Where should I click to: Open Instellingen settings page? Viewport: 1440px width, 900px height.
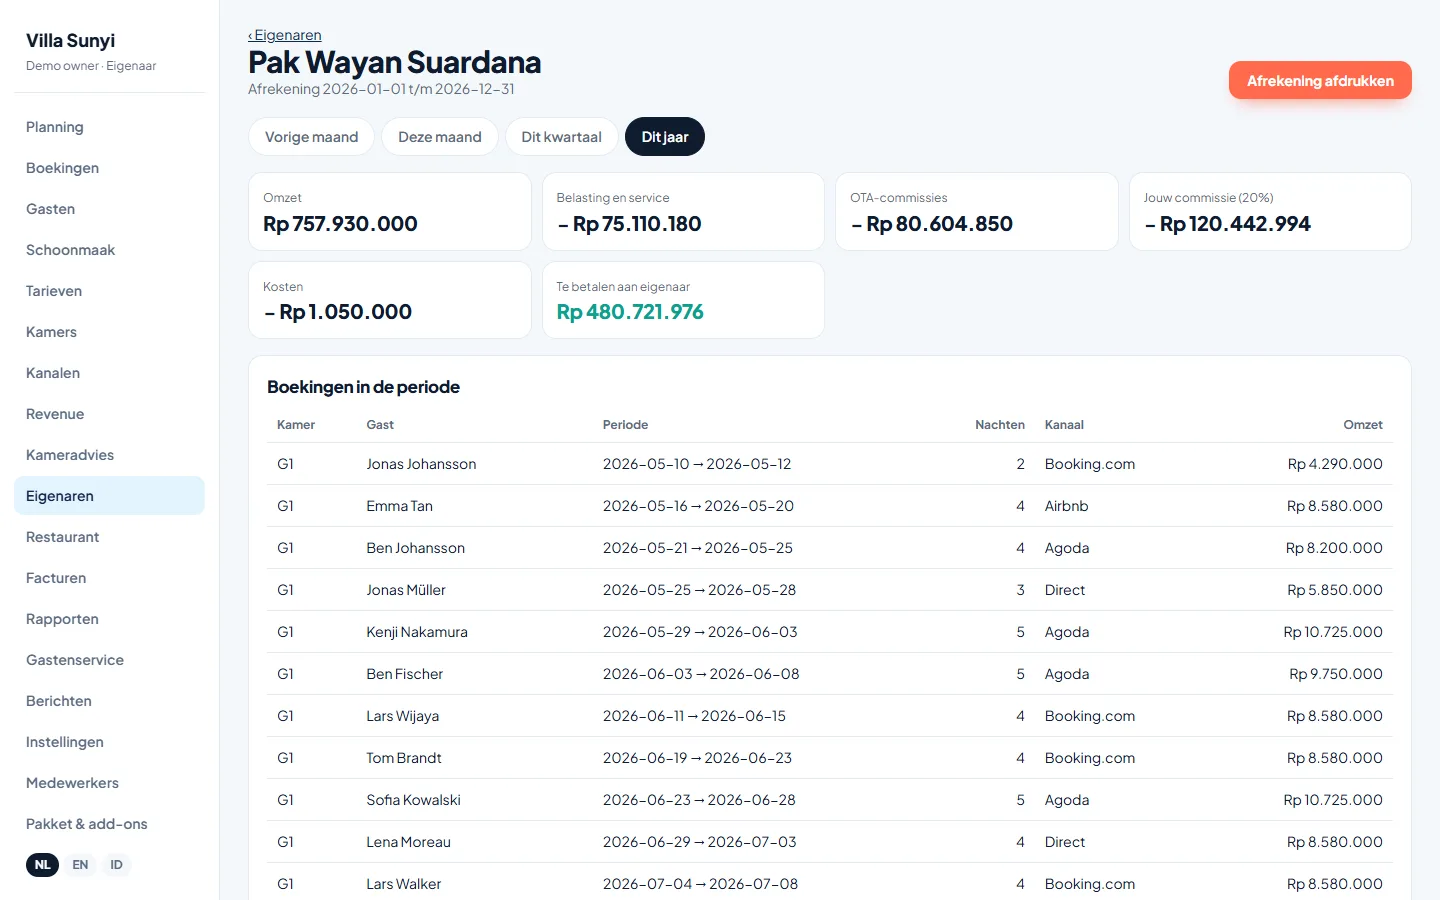[109, 742]
